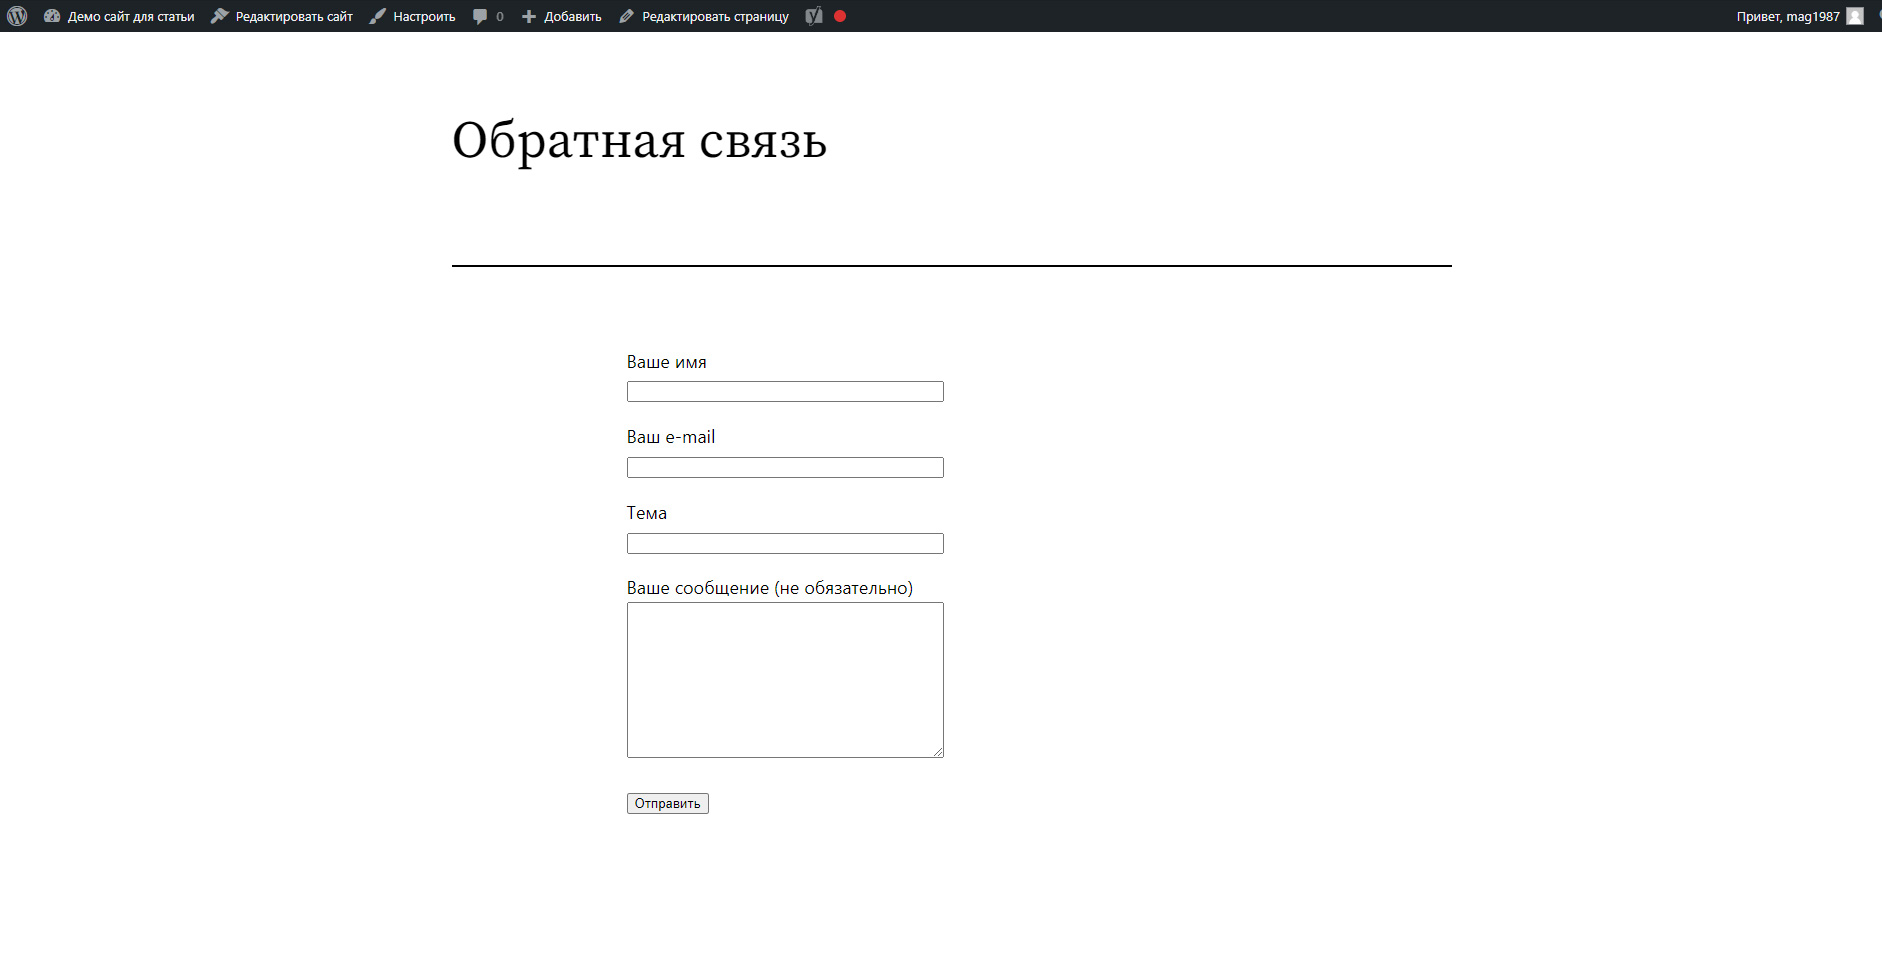Screen dimensions: 1882x961
Task: Open the "Демо сайт для статьи" menu
Action: 131,16
